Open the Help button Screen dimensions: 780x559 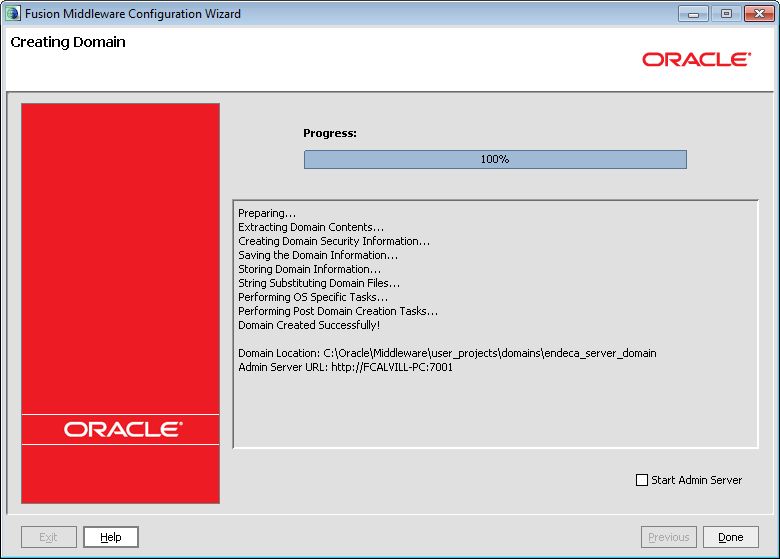(x=110, y=537)
